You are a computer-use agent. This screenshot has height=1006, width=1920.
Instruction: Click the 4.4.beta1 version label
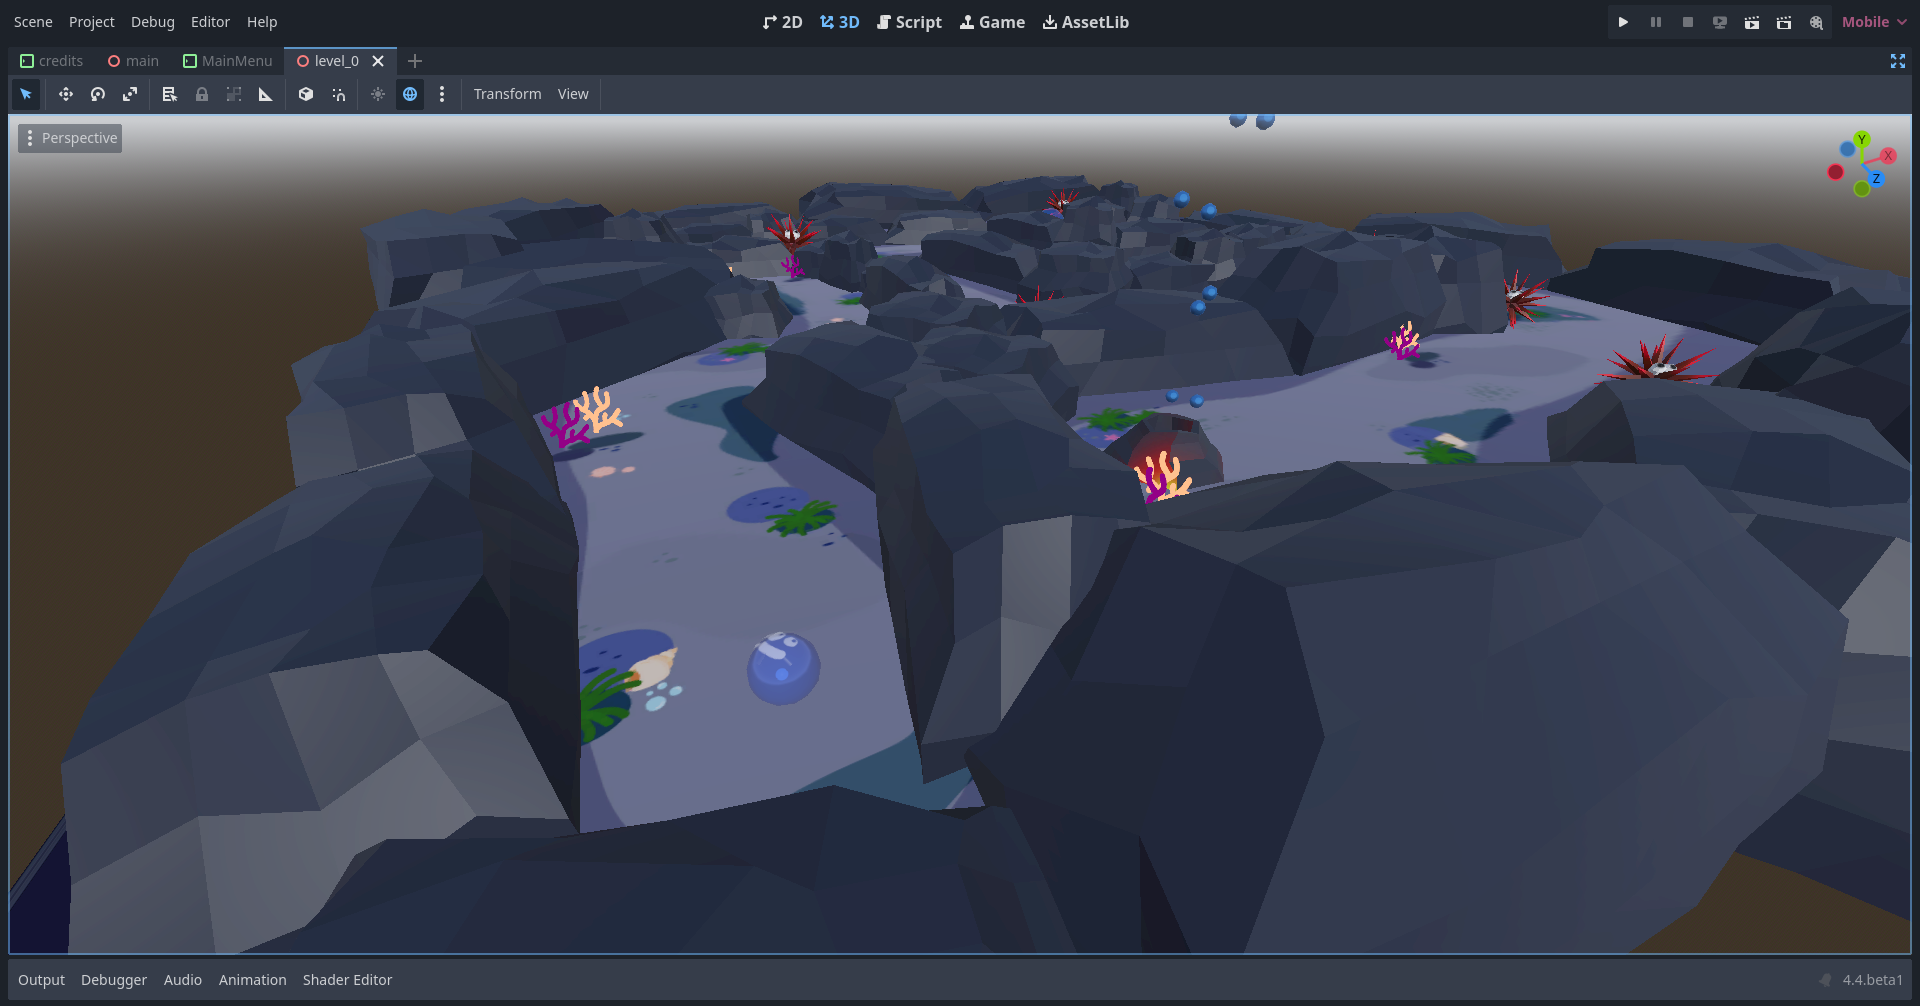(1872, 980)
